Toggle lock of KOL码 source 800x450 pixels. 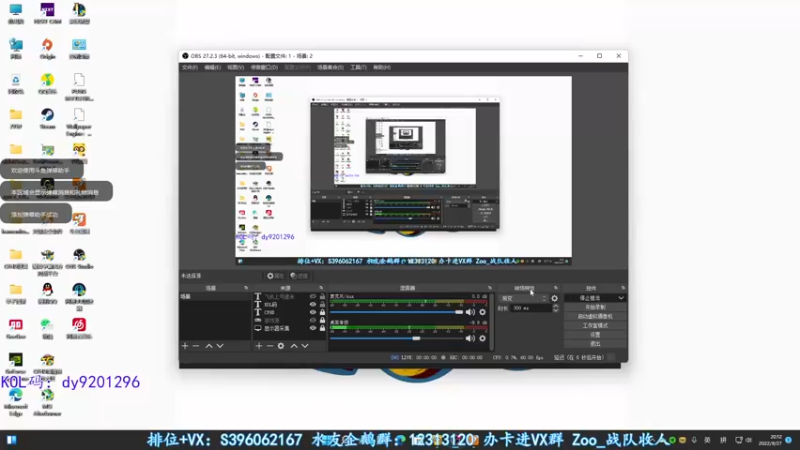tap(322, 304)
